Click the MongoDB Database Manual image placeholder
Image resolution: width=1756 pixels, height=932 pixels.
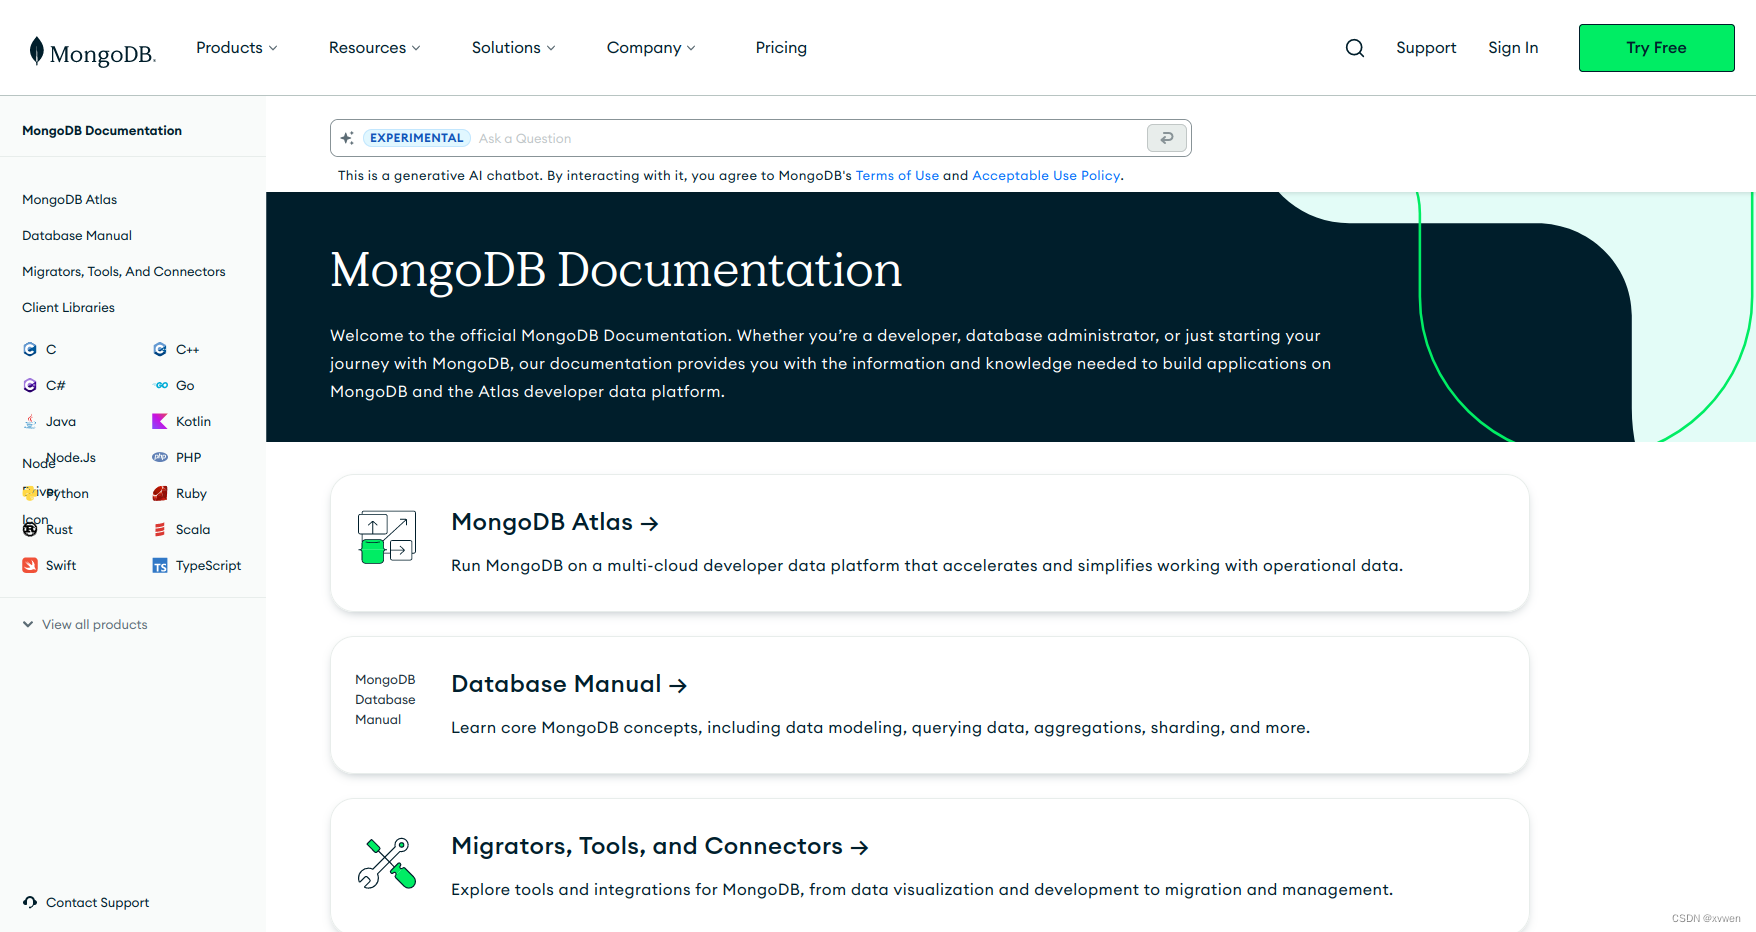[x=385, y=699]
